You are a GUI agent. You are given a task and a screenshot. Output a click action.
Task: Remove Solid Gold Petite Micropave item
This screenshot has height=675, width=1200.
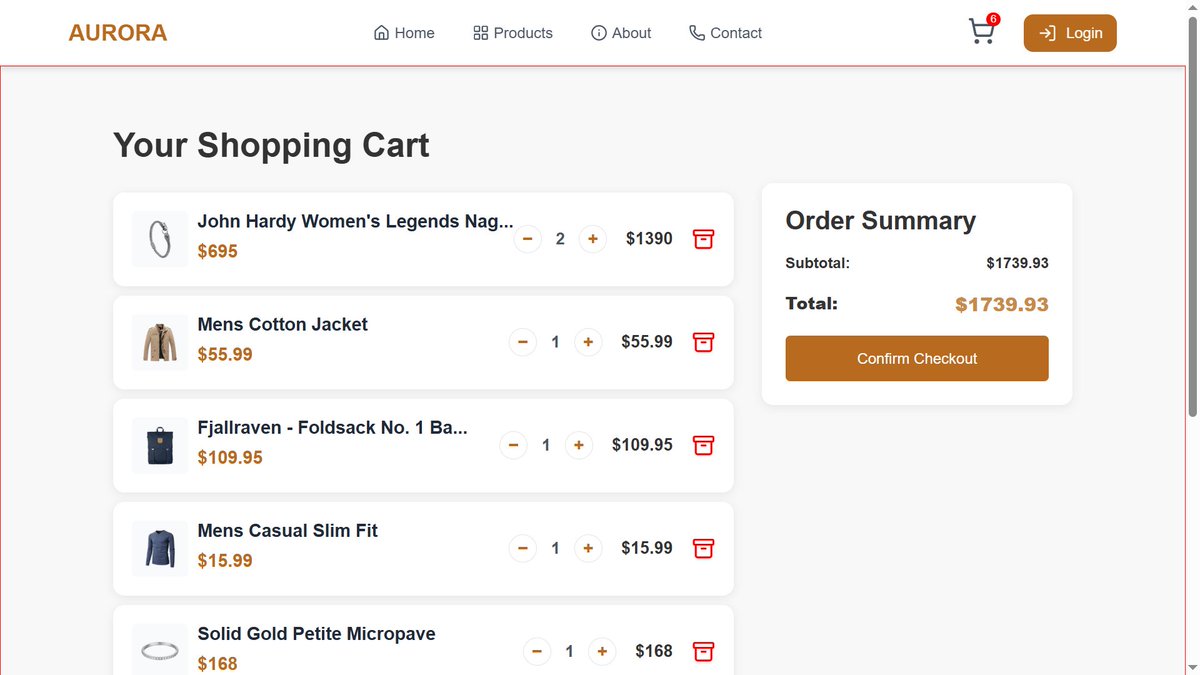pos(703,651)
